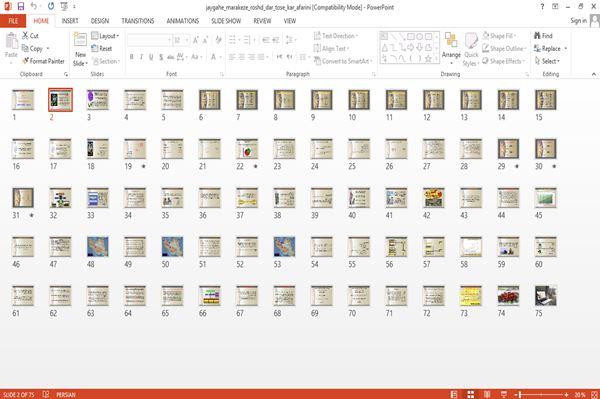Switch to the ANIMATIONS tab
Viewport: 600px width, 399px height.
coord(183,21)
